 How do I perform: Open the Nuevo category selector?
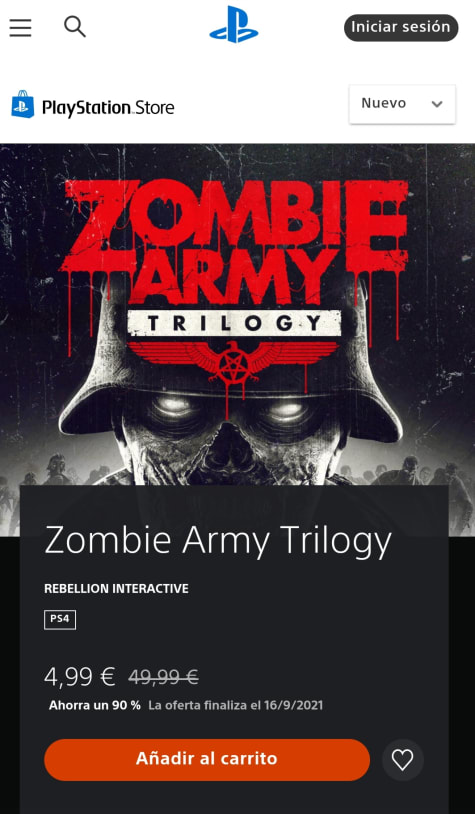coord(402,104)
